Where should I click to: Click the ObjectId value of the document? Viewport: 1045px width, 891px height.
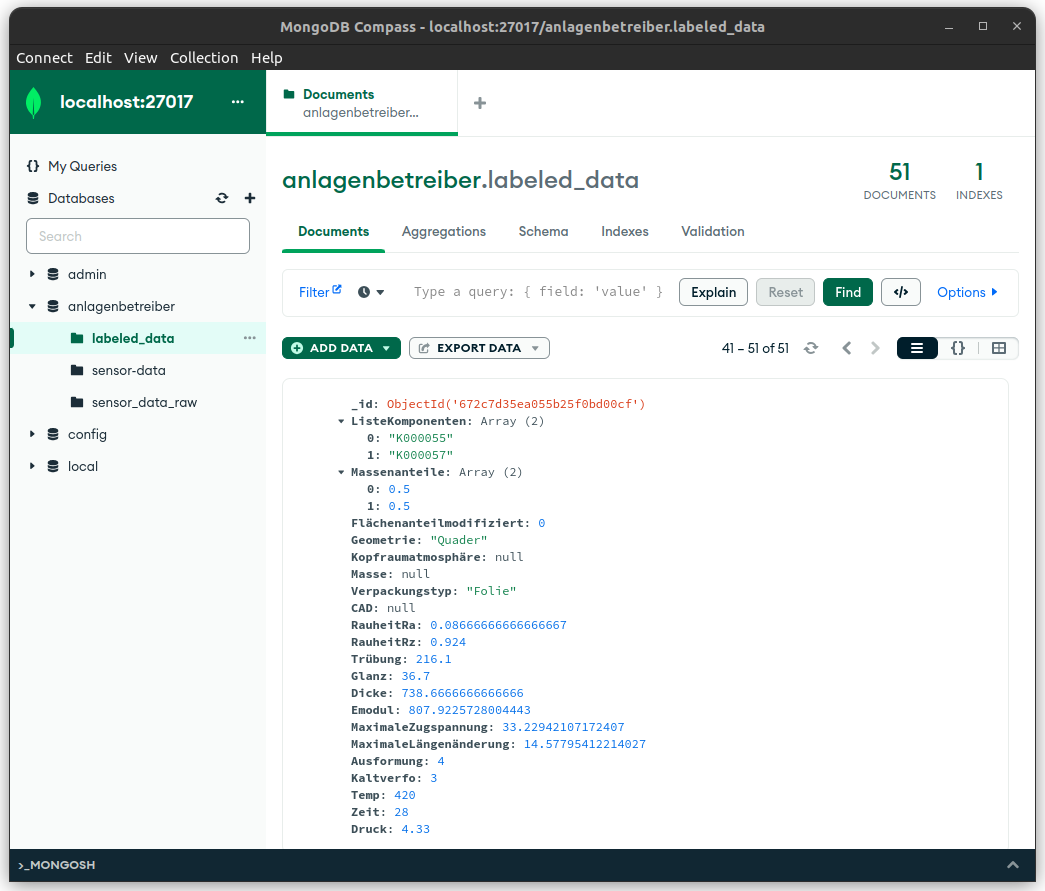click(516, 405)
